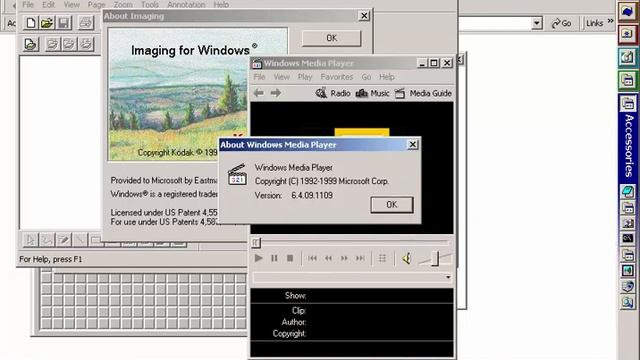Click the Back arrow in Windows Media Player
Image resolution: width=640 pixels, height=360 pixels.
pyautogui.click(x=258, y=93)
